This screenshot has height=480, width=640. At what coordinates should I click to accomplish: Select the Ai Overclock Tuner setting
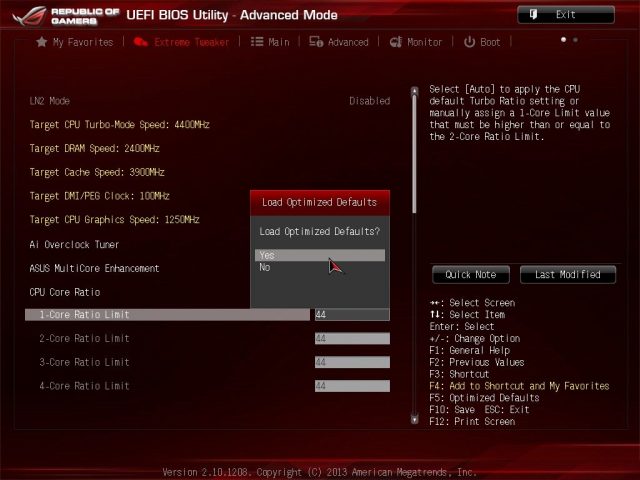pyautogui.click(x=74, y=244)
